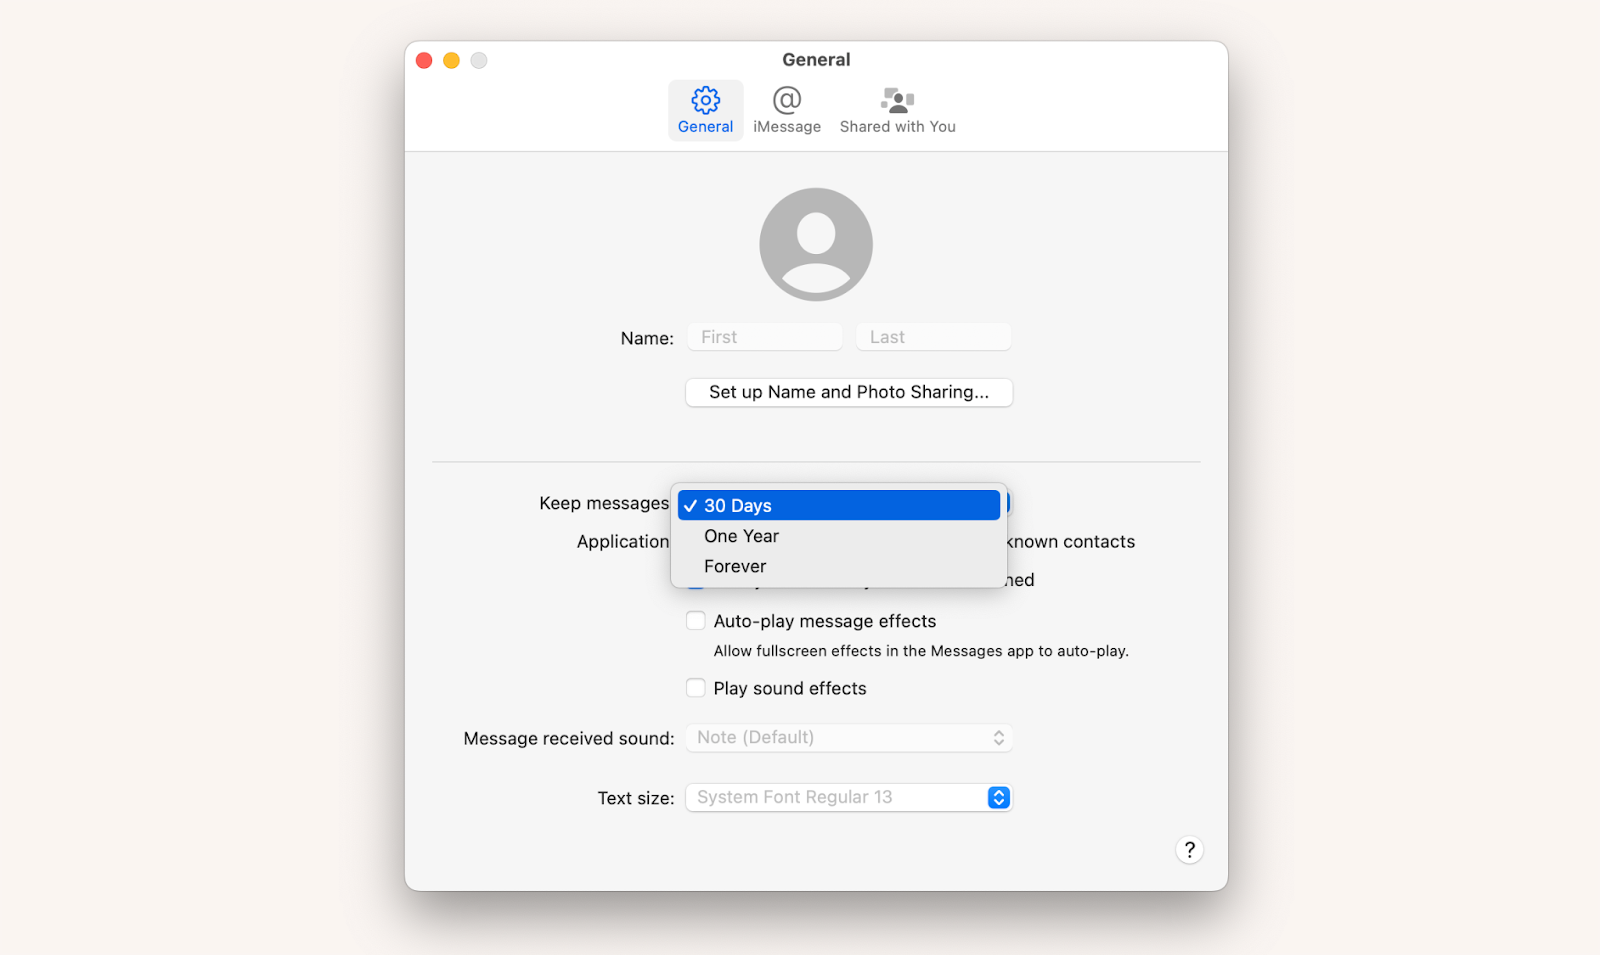Choose One Year option

pos(839,536)
